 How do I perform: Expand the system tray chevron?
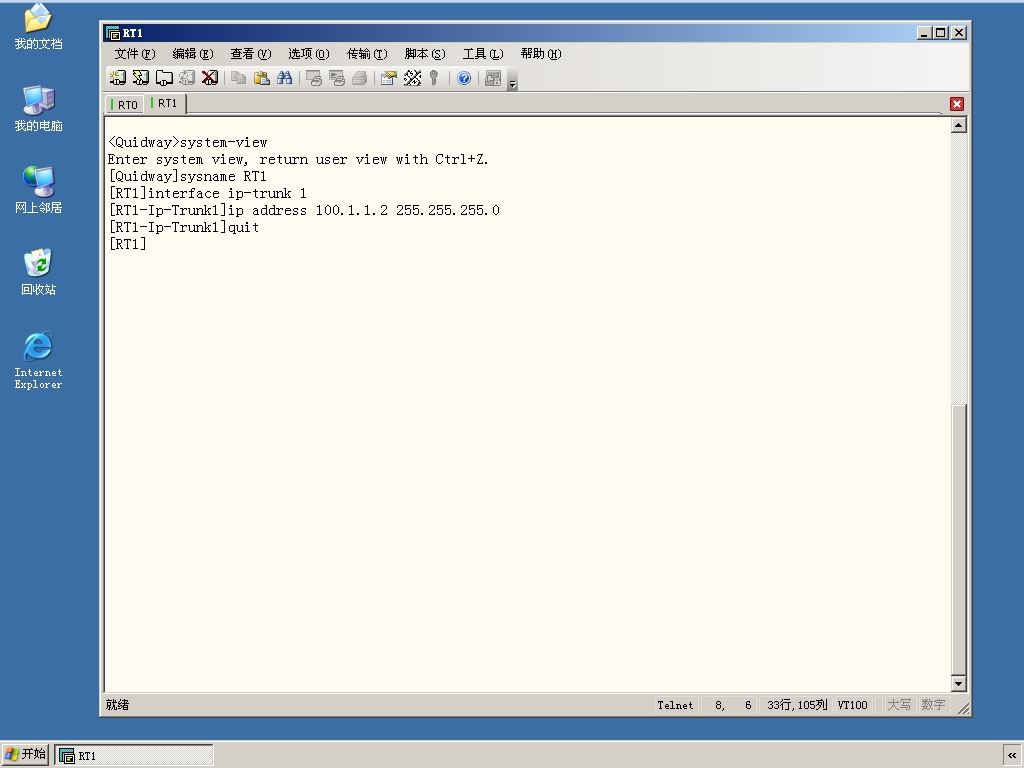point(1012,755)
